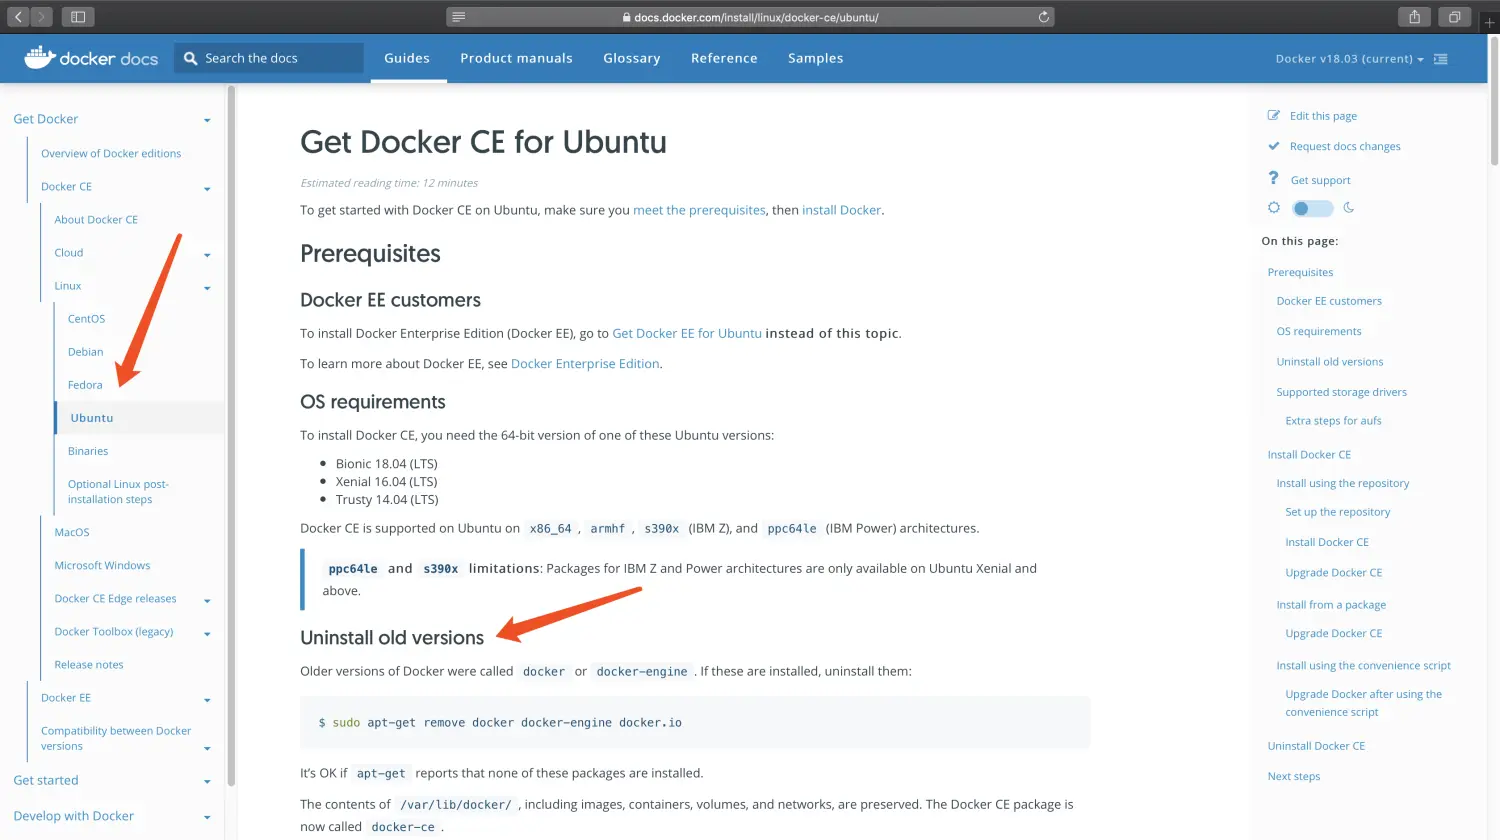Click the Safari address bar
This screenshot has height=840, width=1500.
(x=750, y=17)
